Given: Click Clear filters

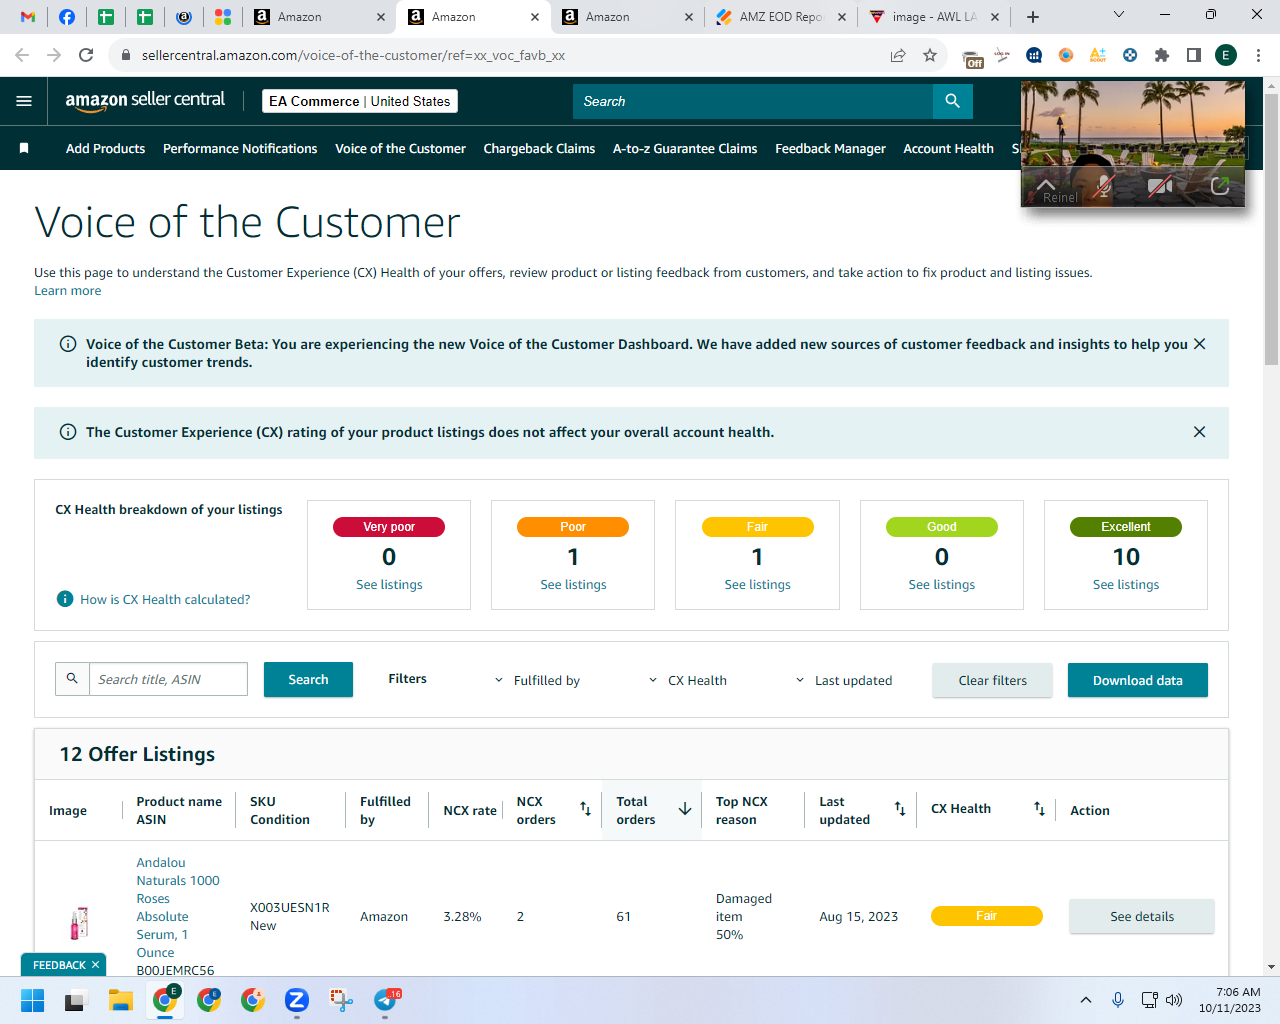Looking at the screenshot, I should click(x=992, y=680).
